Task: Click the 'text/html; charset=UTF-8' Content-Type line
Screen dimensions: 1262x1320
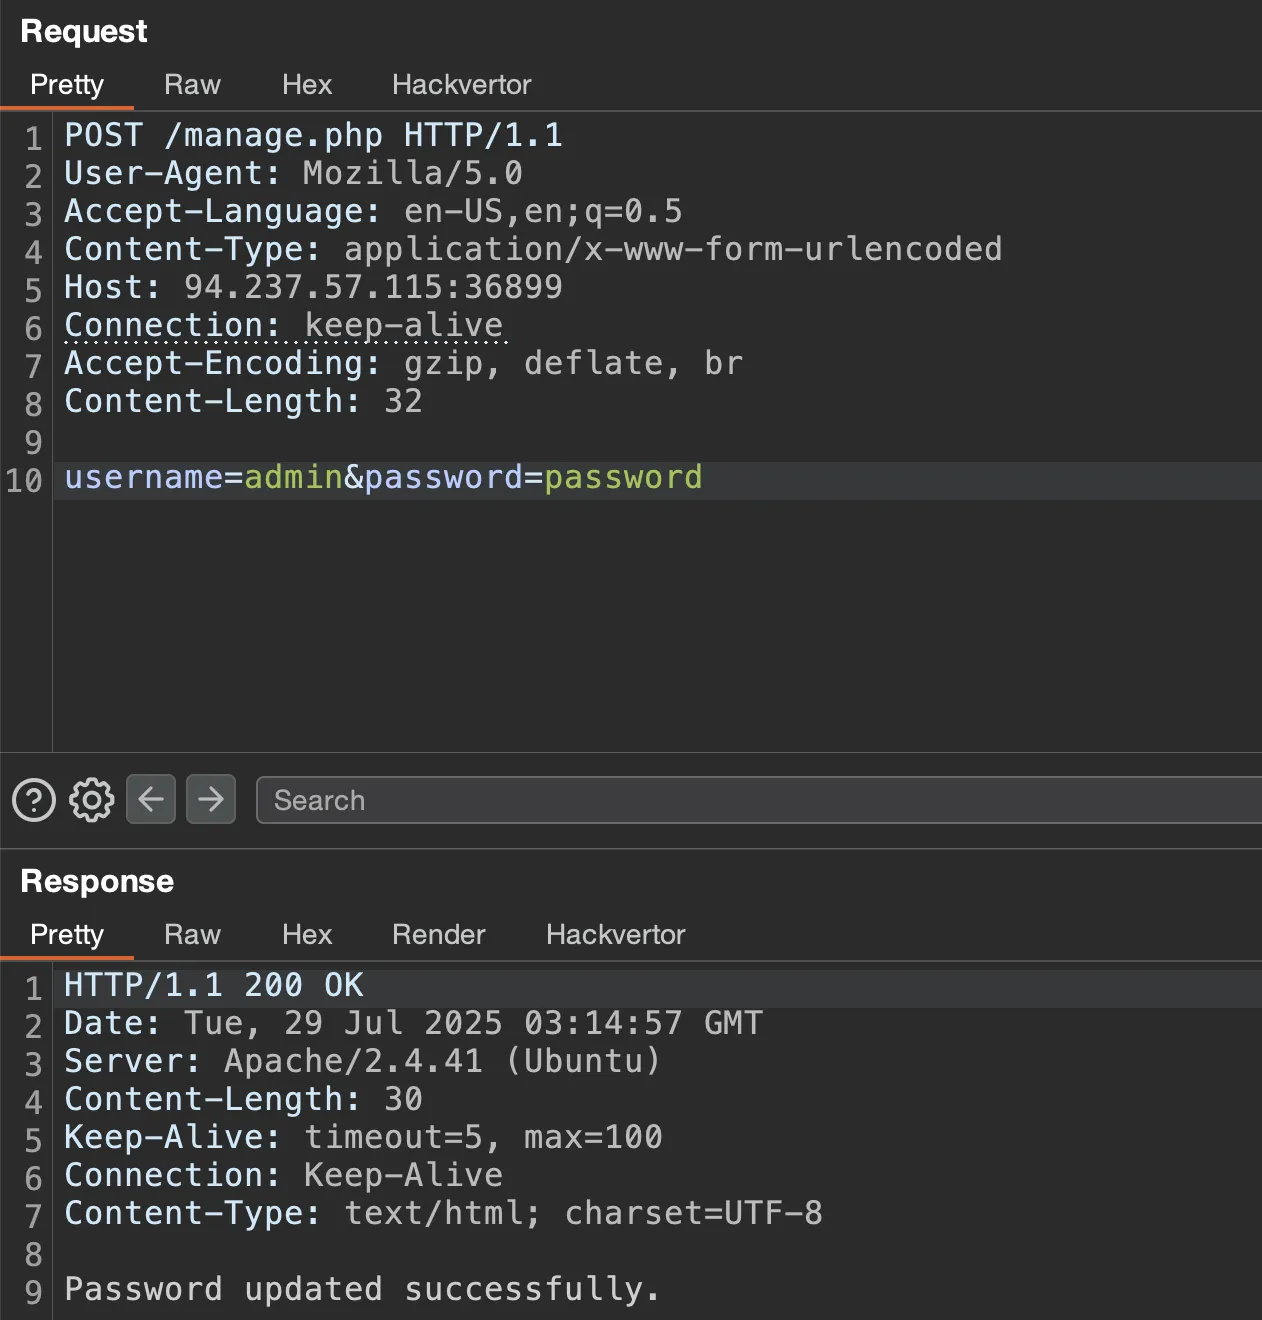Action: coord(444,1213)
